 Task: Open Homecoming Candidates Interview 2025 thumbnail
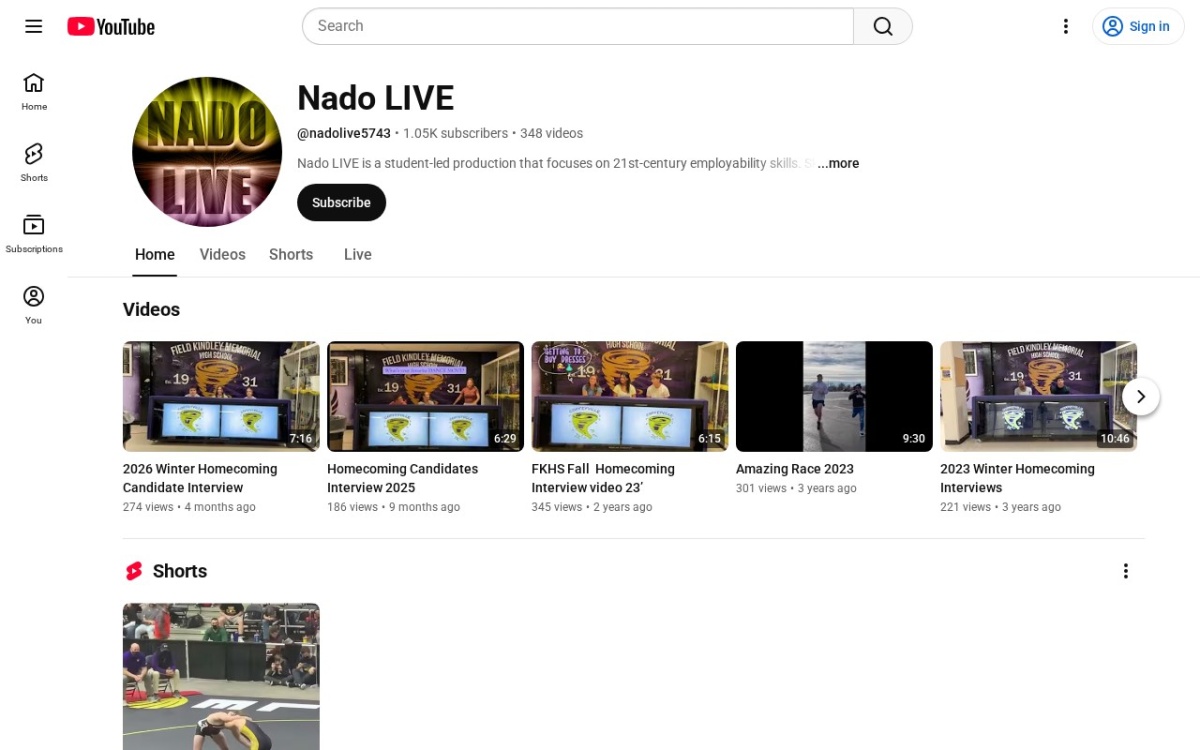[425, 396]
